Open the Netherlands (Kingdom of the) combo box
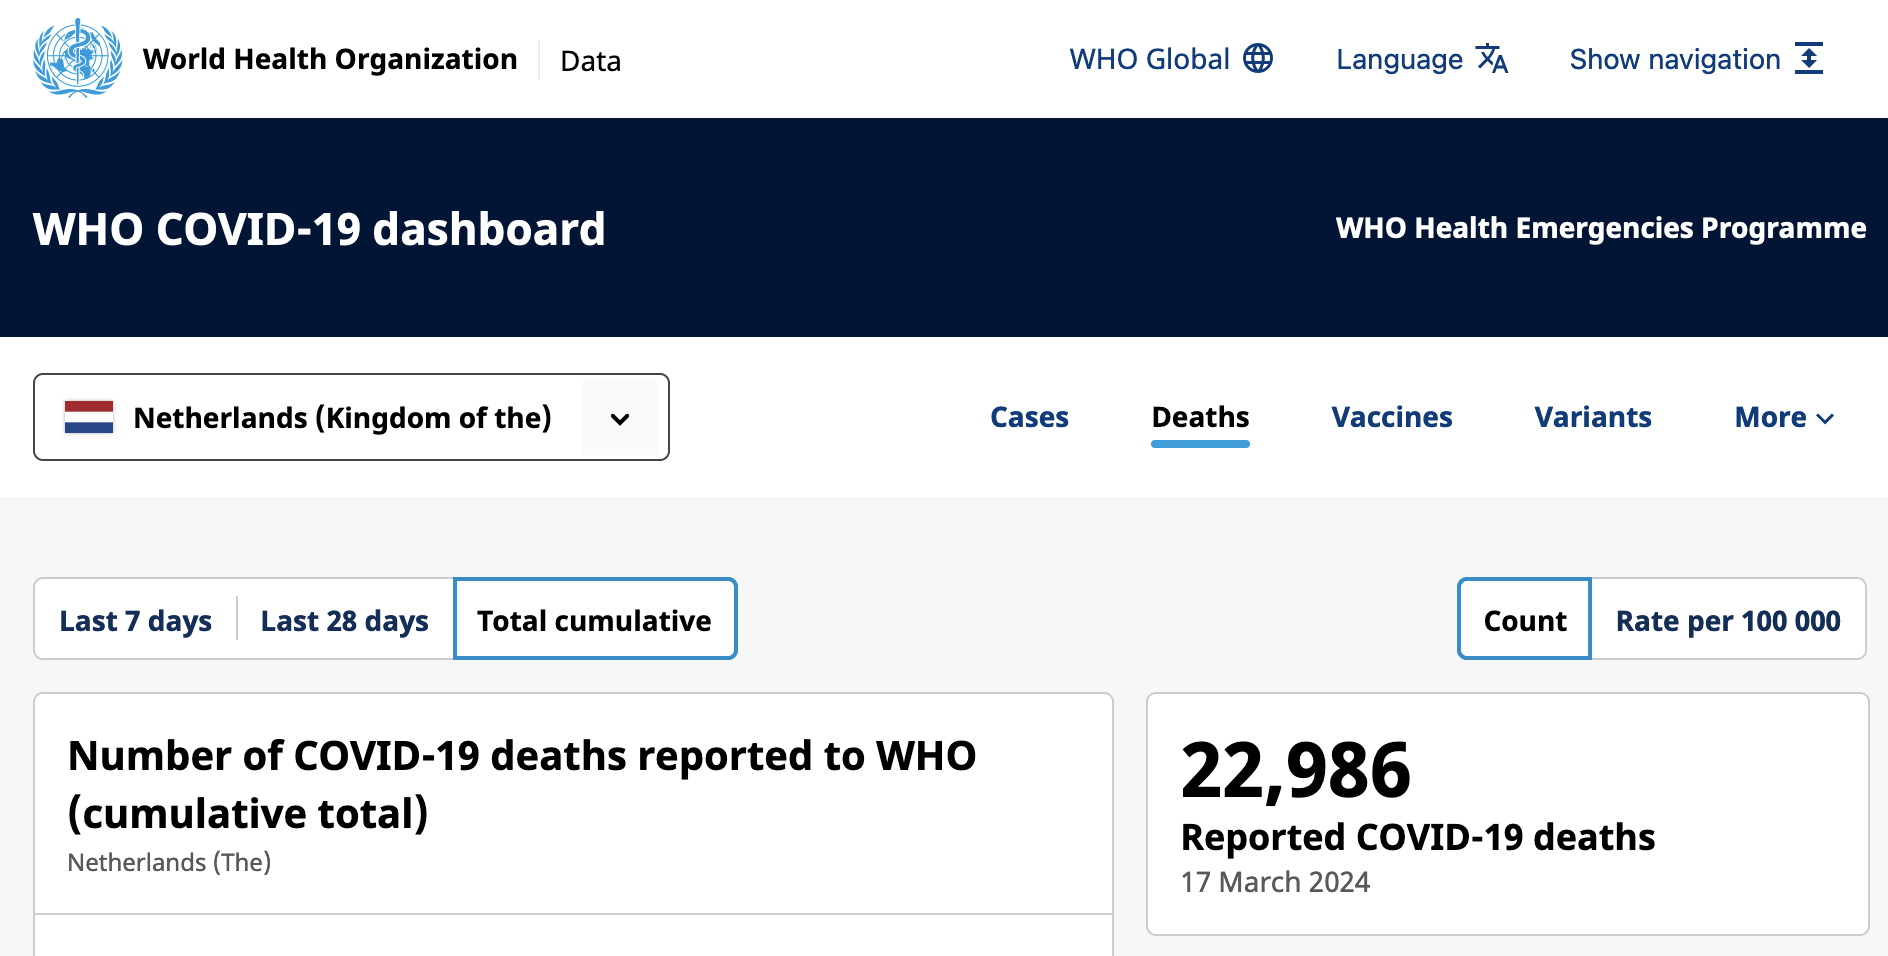Screen dimensions: 1888x956 (342, 417)
